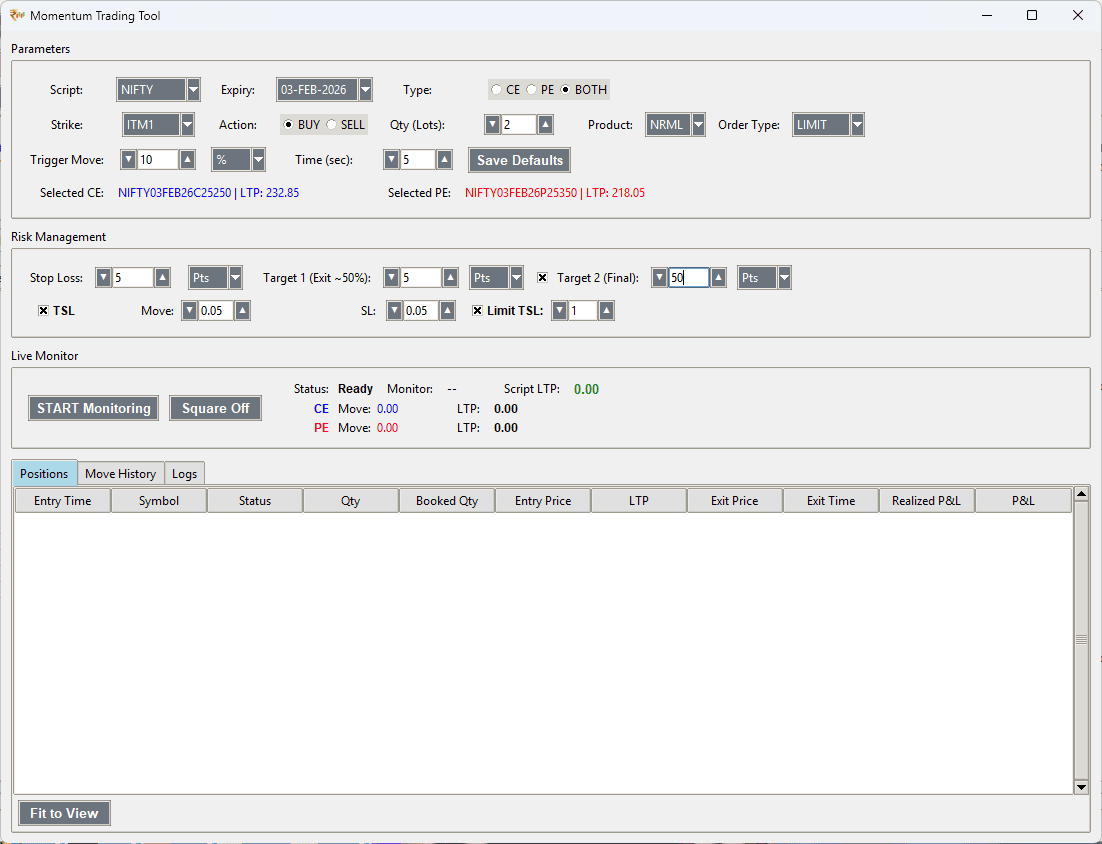Open the Strike dropdown showing ITM1
Image resolution: width=1102 pixels, height=844 pixels.
click(x=186, y=124)
